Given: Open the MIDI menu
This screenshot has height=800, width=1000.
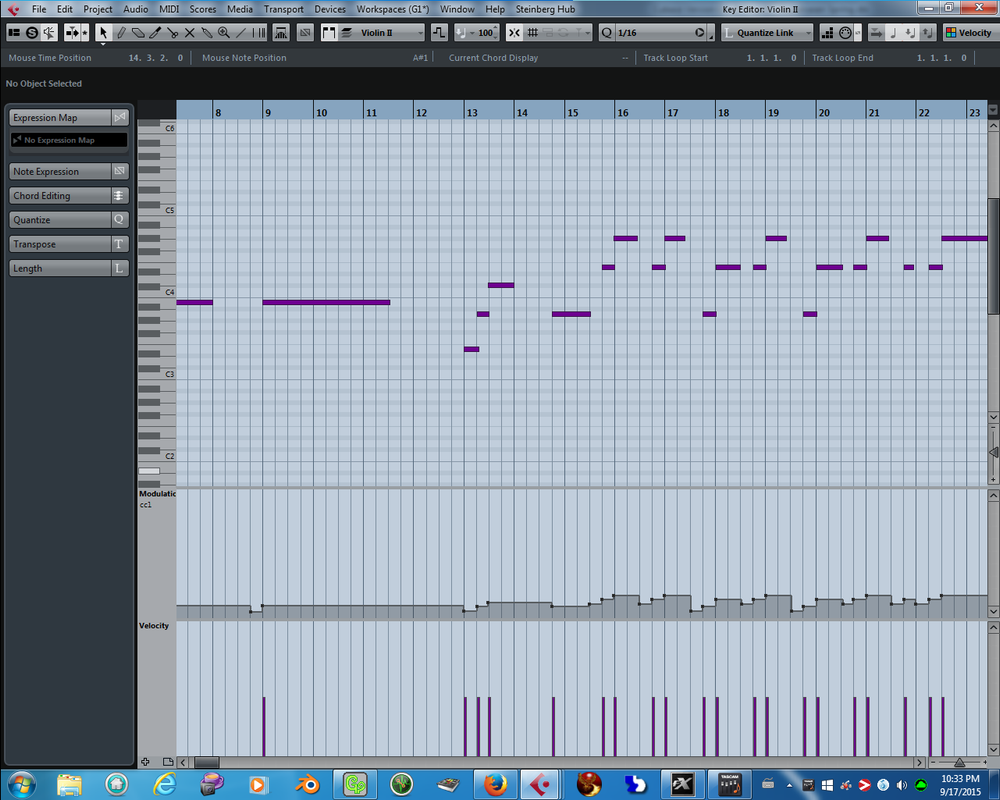Looking at the screenshot, I should coord(169,9).
